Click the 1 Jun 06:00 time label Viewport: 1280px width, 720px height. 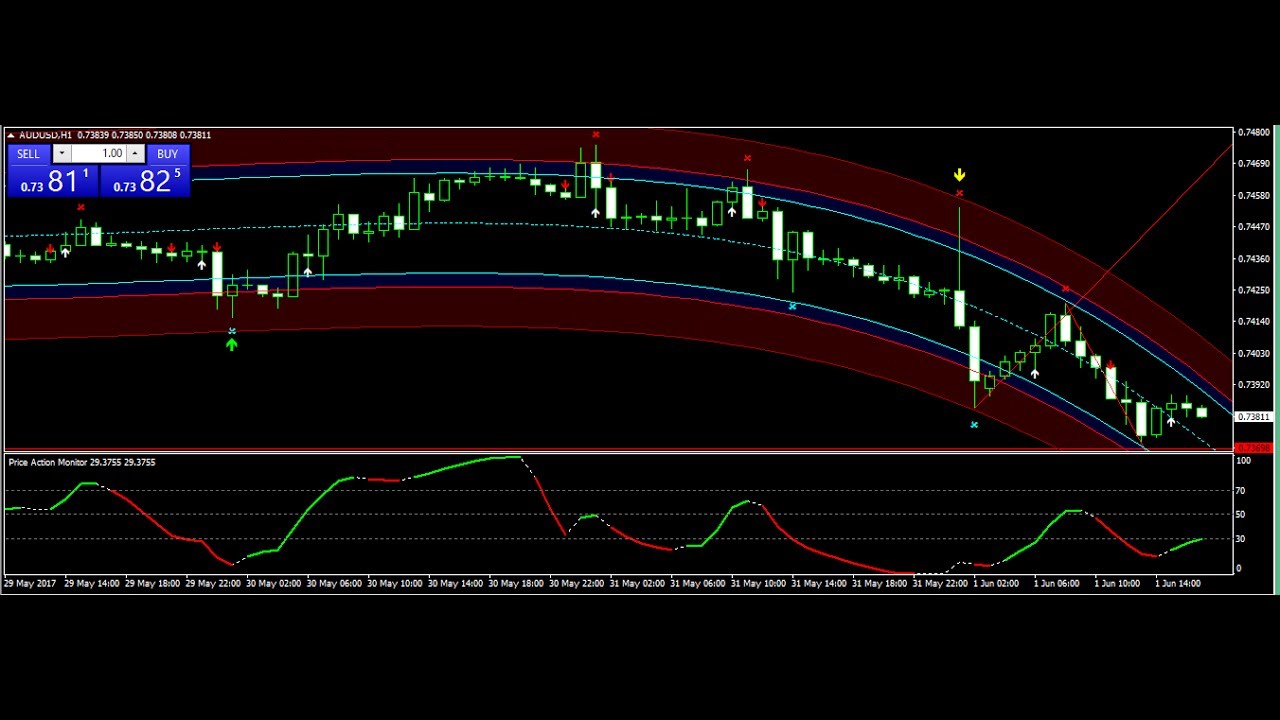pyautogui.click(x=1057, y=583)
